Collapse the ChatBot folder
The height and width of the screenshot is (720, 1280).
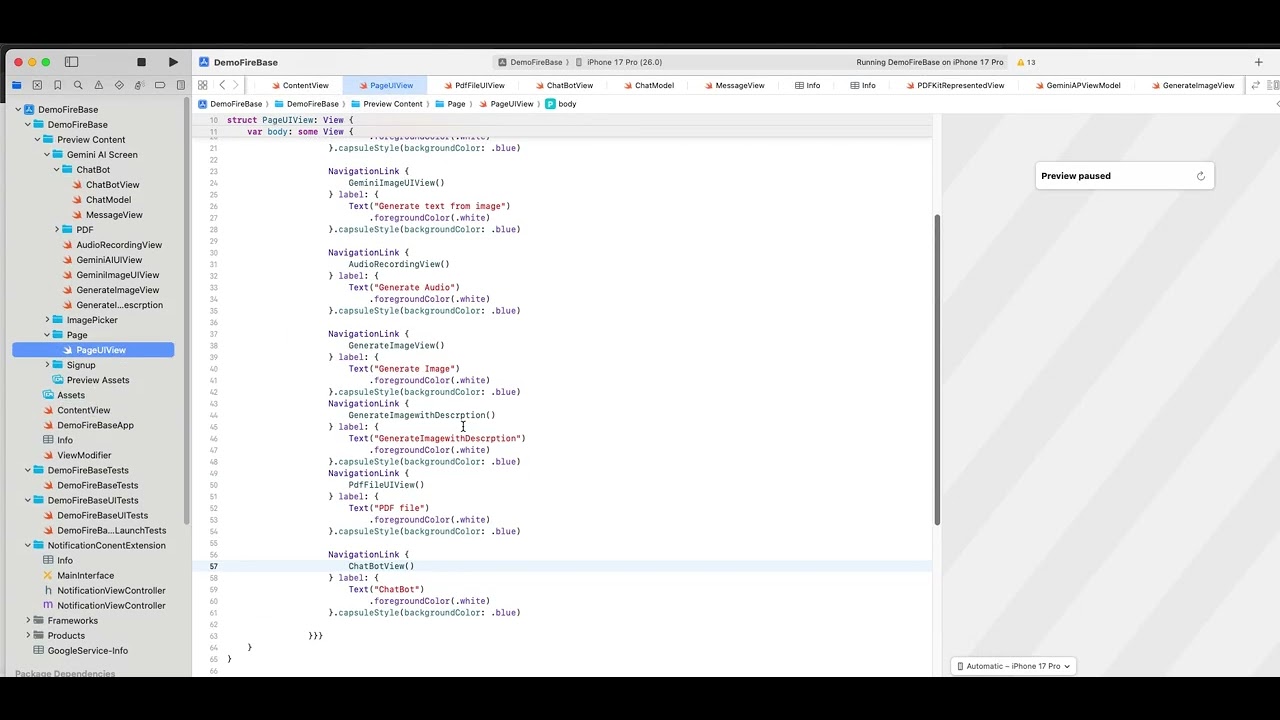[x=57, y=170]
